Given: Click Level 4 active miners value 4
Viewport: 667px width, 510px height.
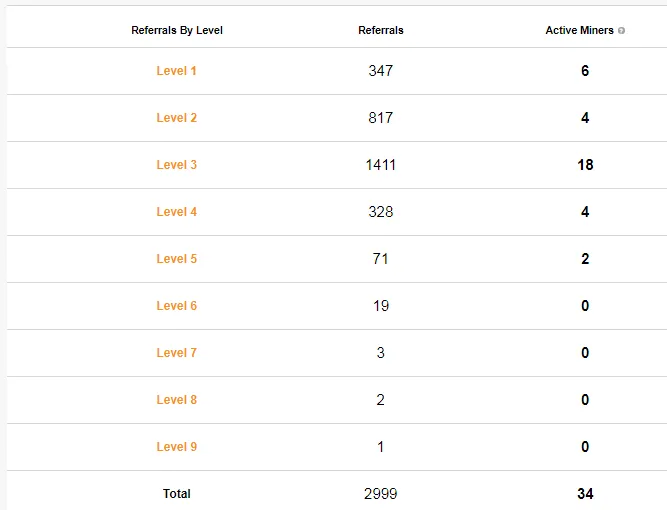Looking at the screenshot, I should [x=585, y=212].
